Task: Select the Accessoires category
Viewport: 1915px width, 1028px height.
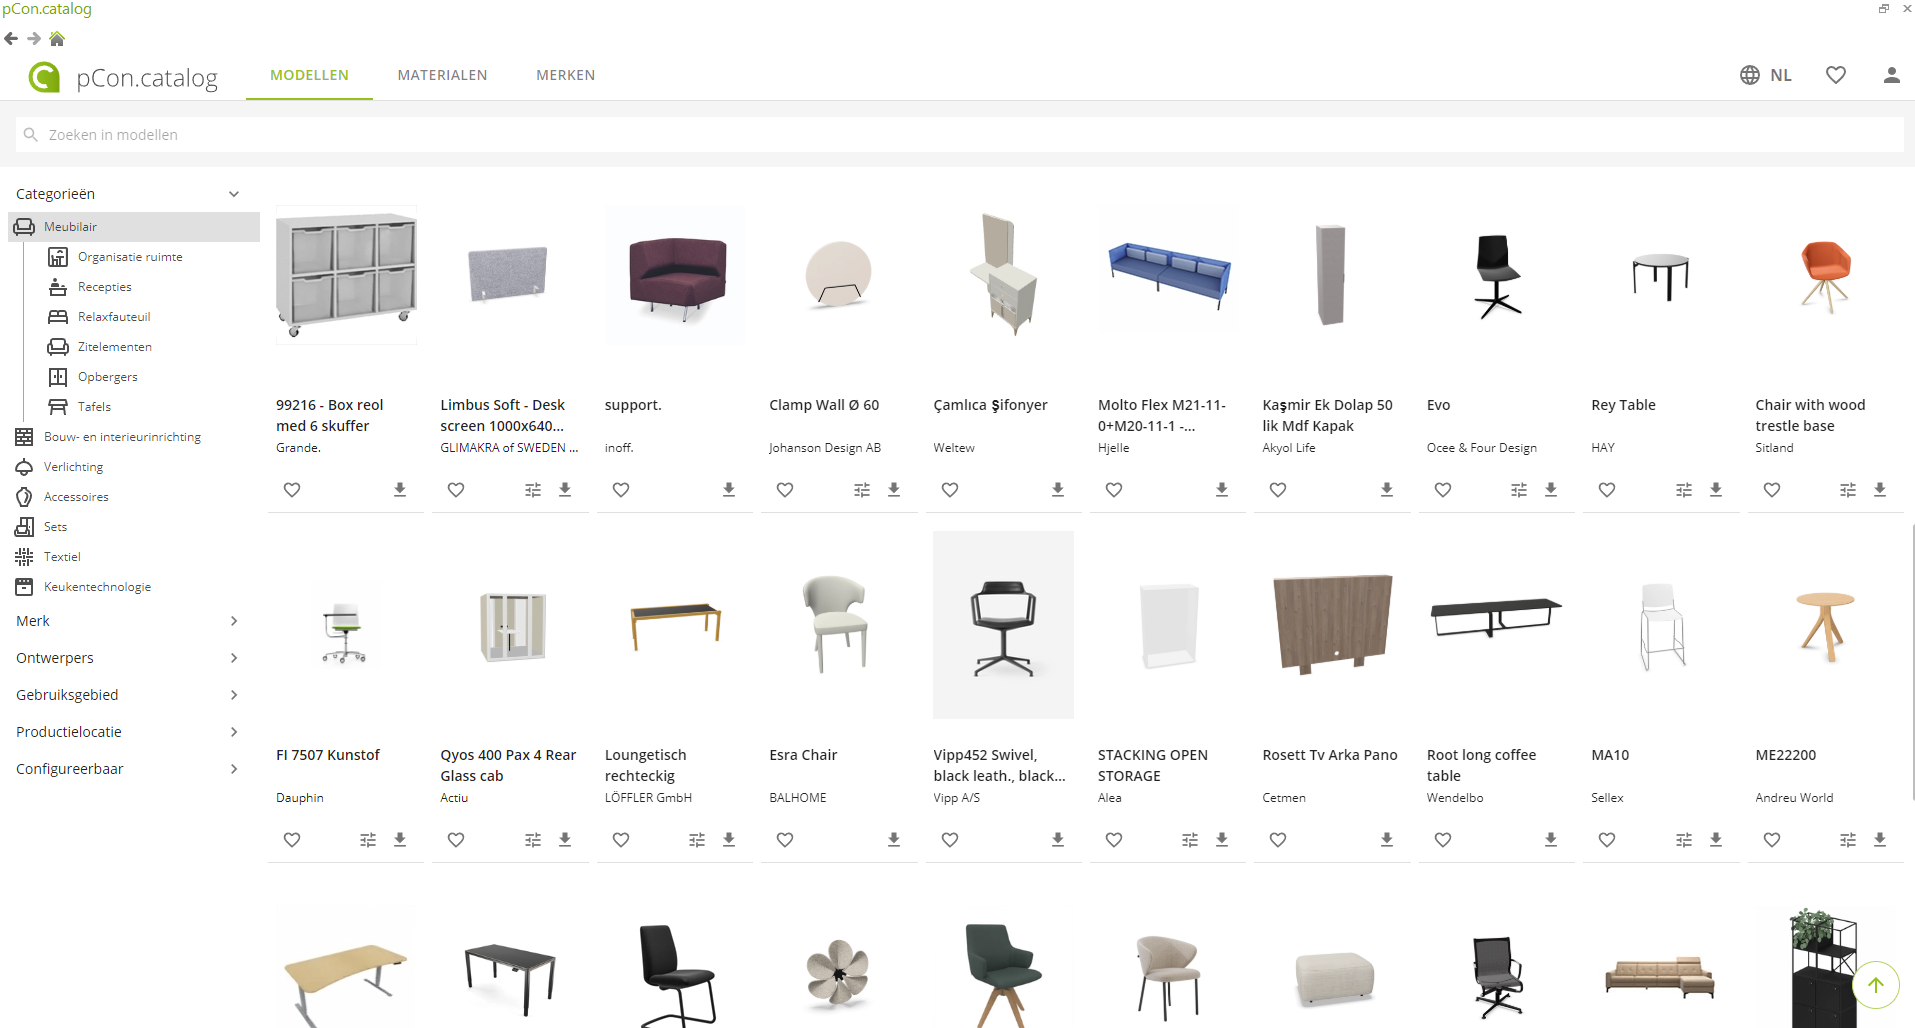Action: (x=76, y=497)
